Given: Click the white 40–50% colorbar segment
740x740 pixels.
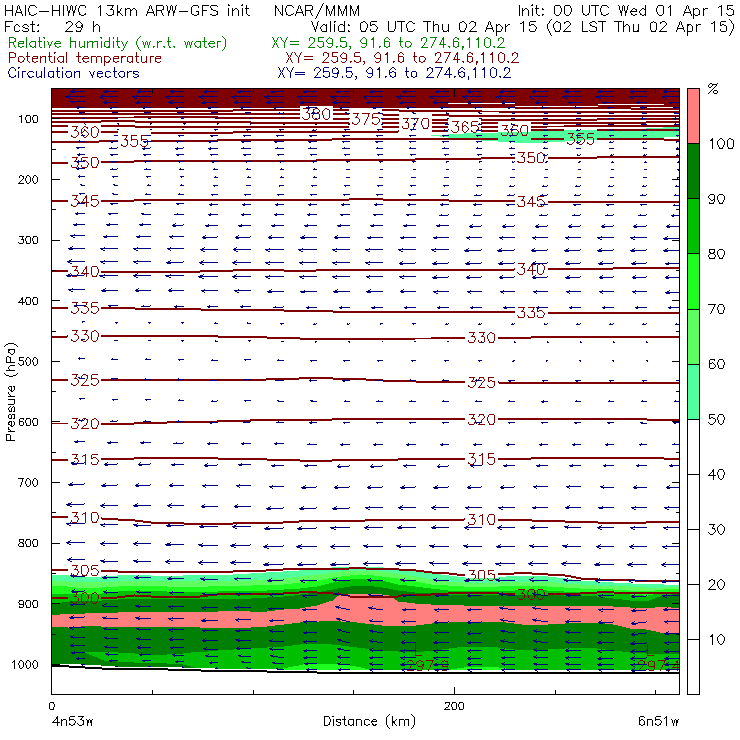Looking at the screenshot, I should point(693,447).
